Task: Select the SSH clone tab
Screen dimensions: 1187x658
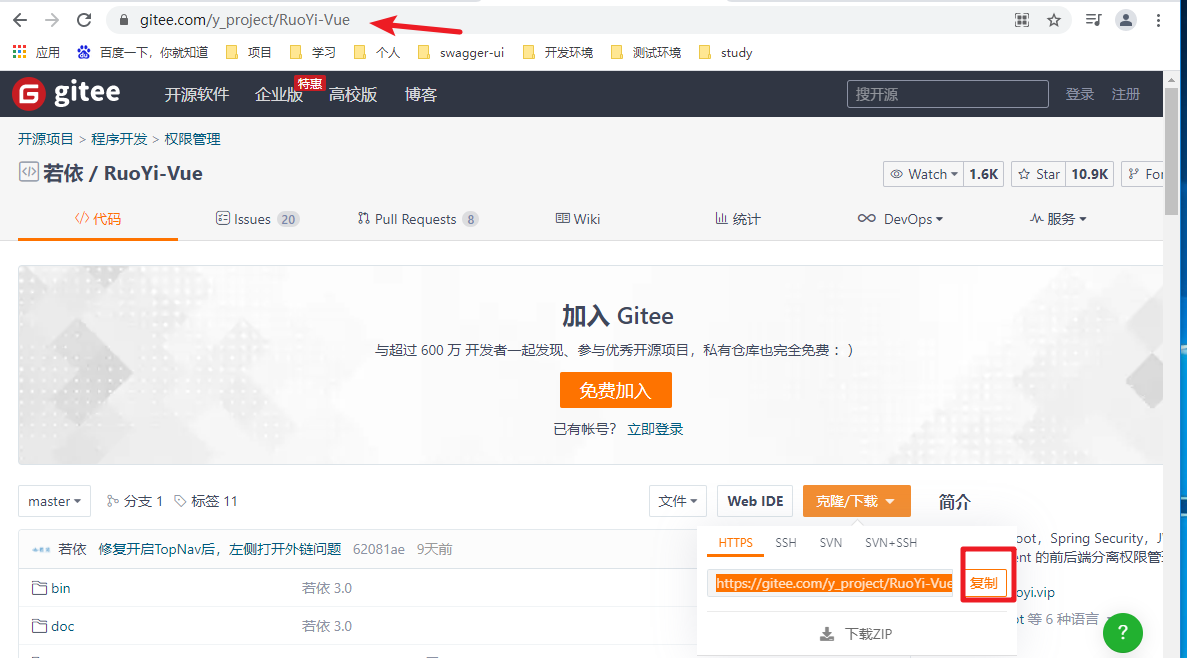Action: click(786, 543)
